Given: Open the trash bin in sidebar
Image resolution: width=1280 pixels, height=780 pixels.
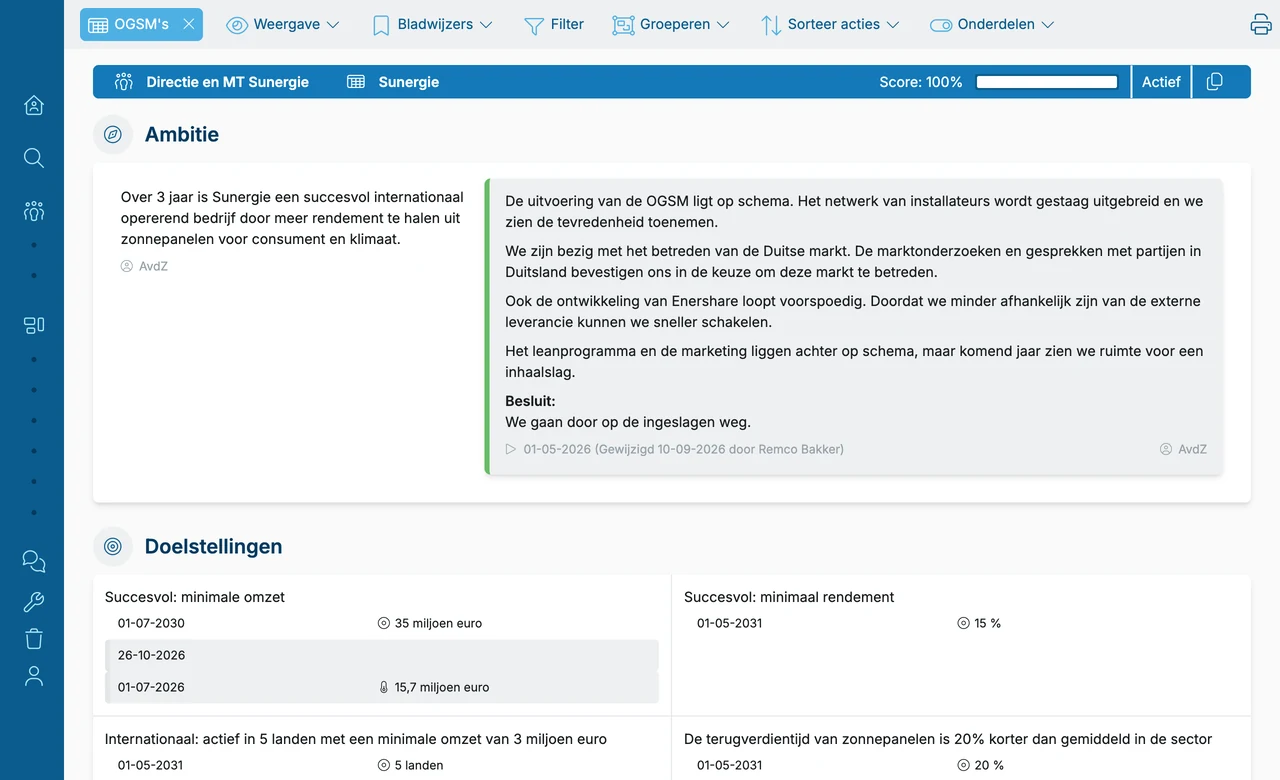Looking at the screenshot, I should pyautogui.click(x=34, y=638).
